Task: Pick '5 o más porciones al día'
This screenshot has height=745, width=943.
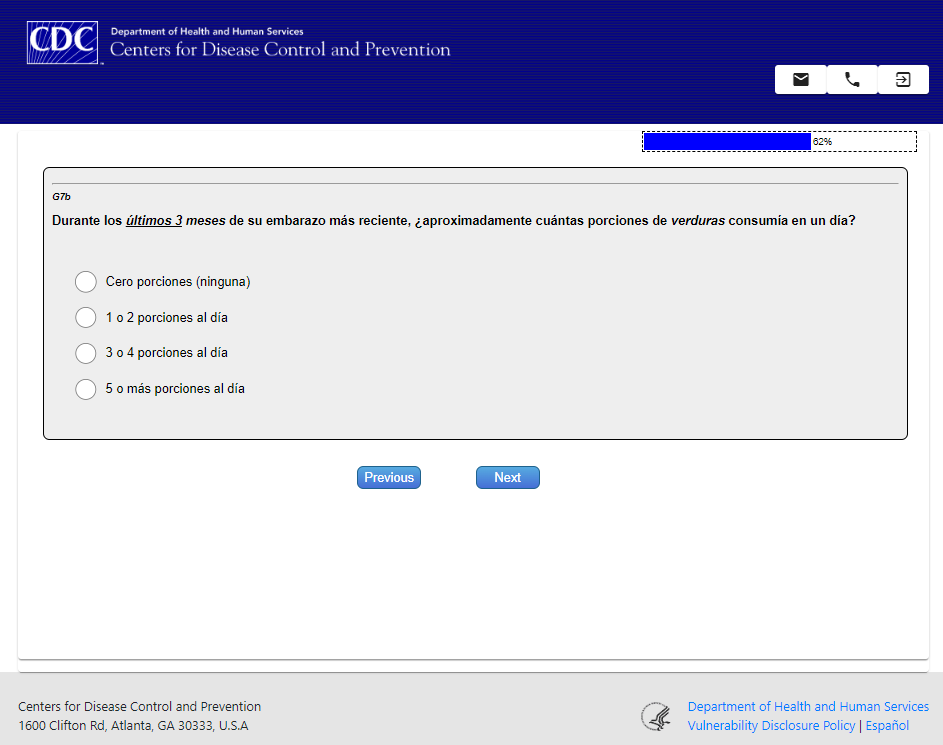Action: point(86,389)
